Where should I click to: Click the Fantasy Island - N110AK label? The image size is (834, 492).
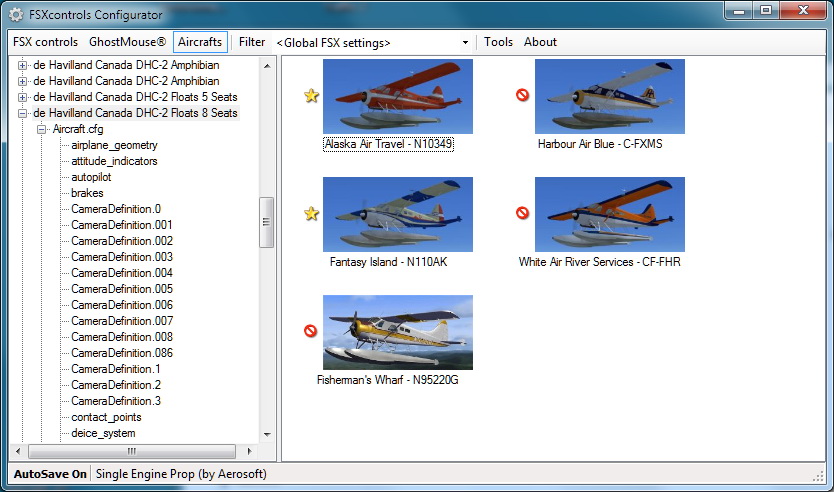click(388, 262)
